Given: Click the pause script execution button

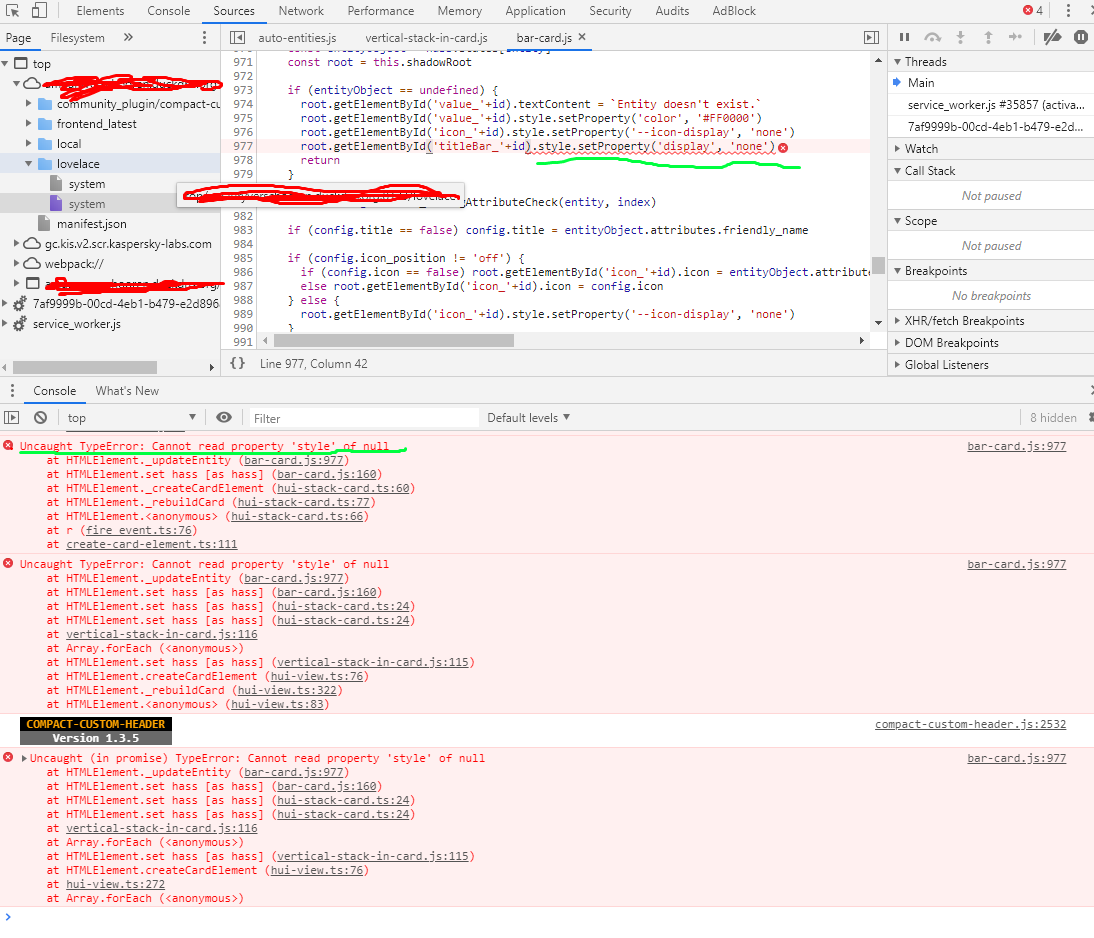Looking at the screenshot, I should pyautogui.click(x=904, y=37).
